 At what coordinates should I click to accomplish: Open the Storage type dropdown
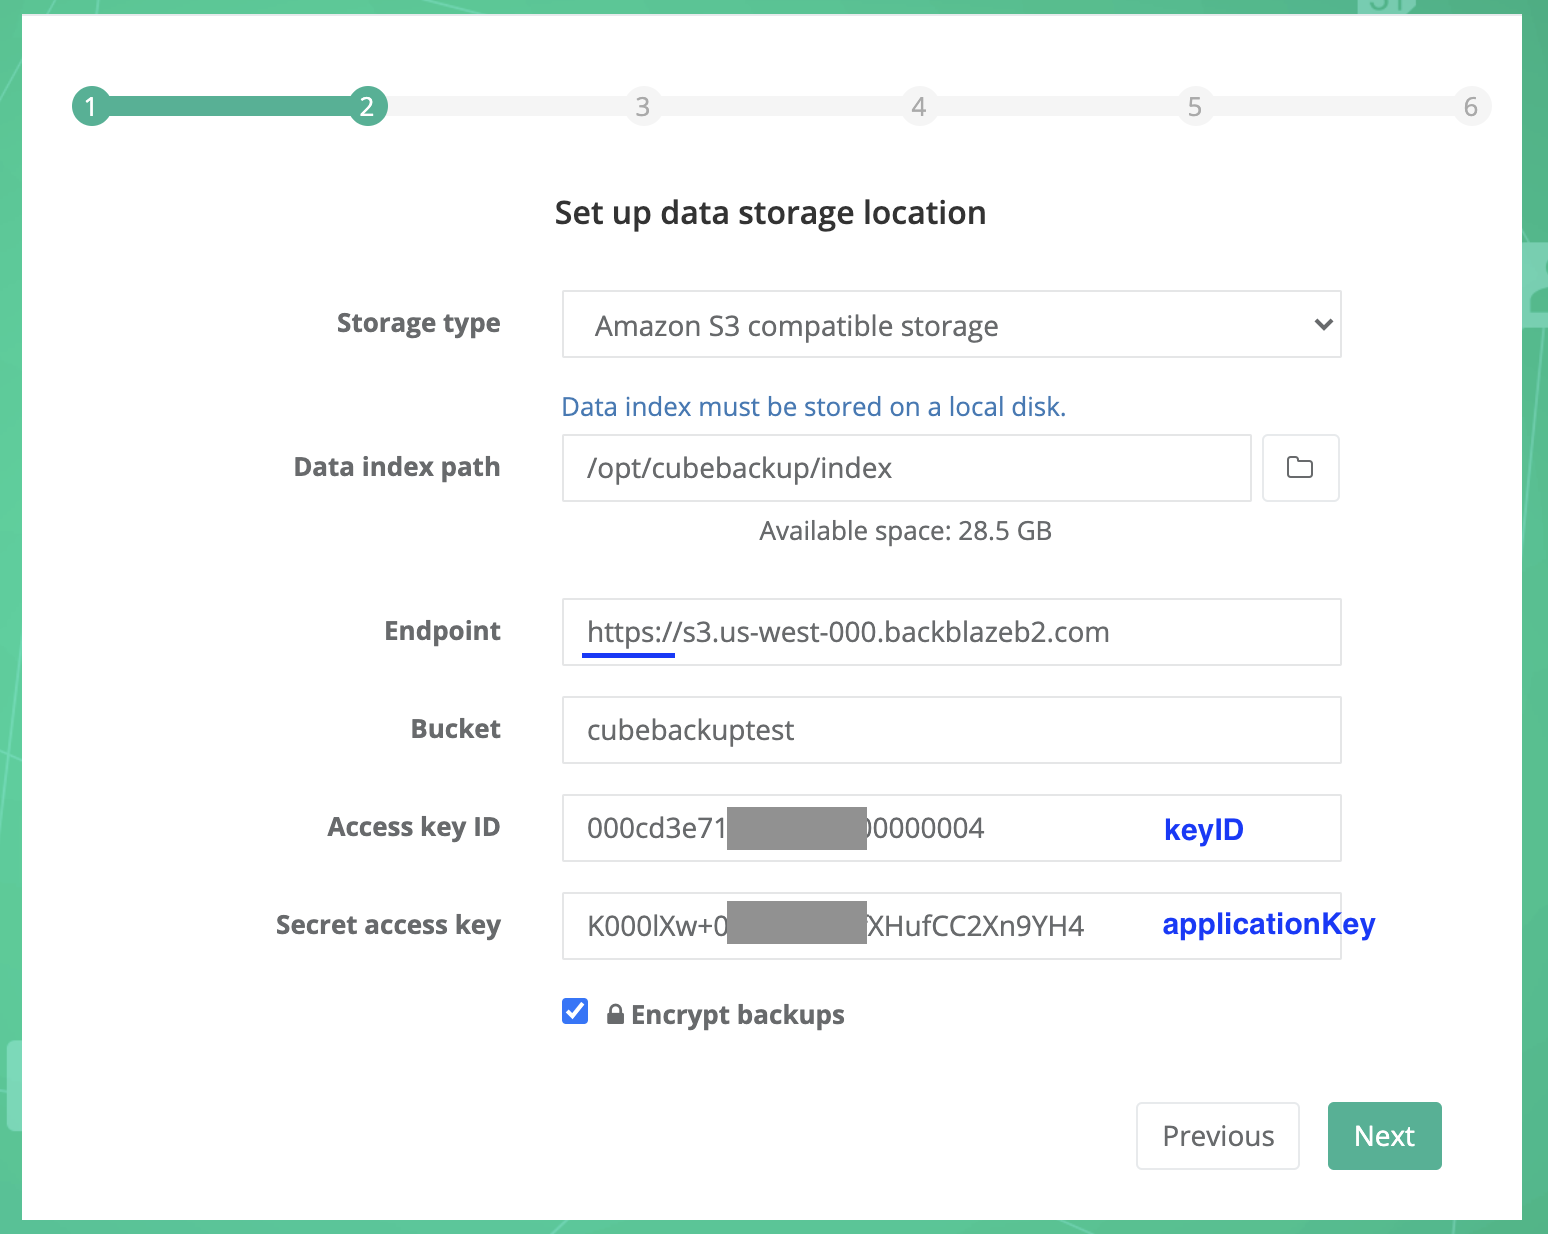951,324
